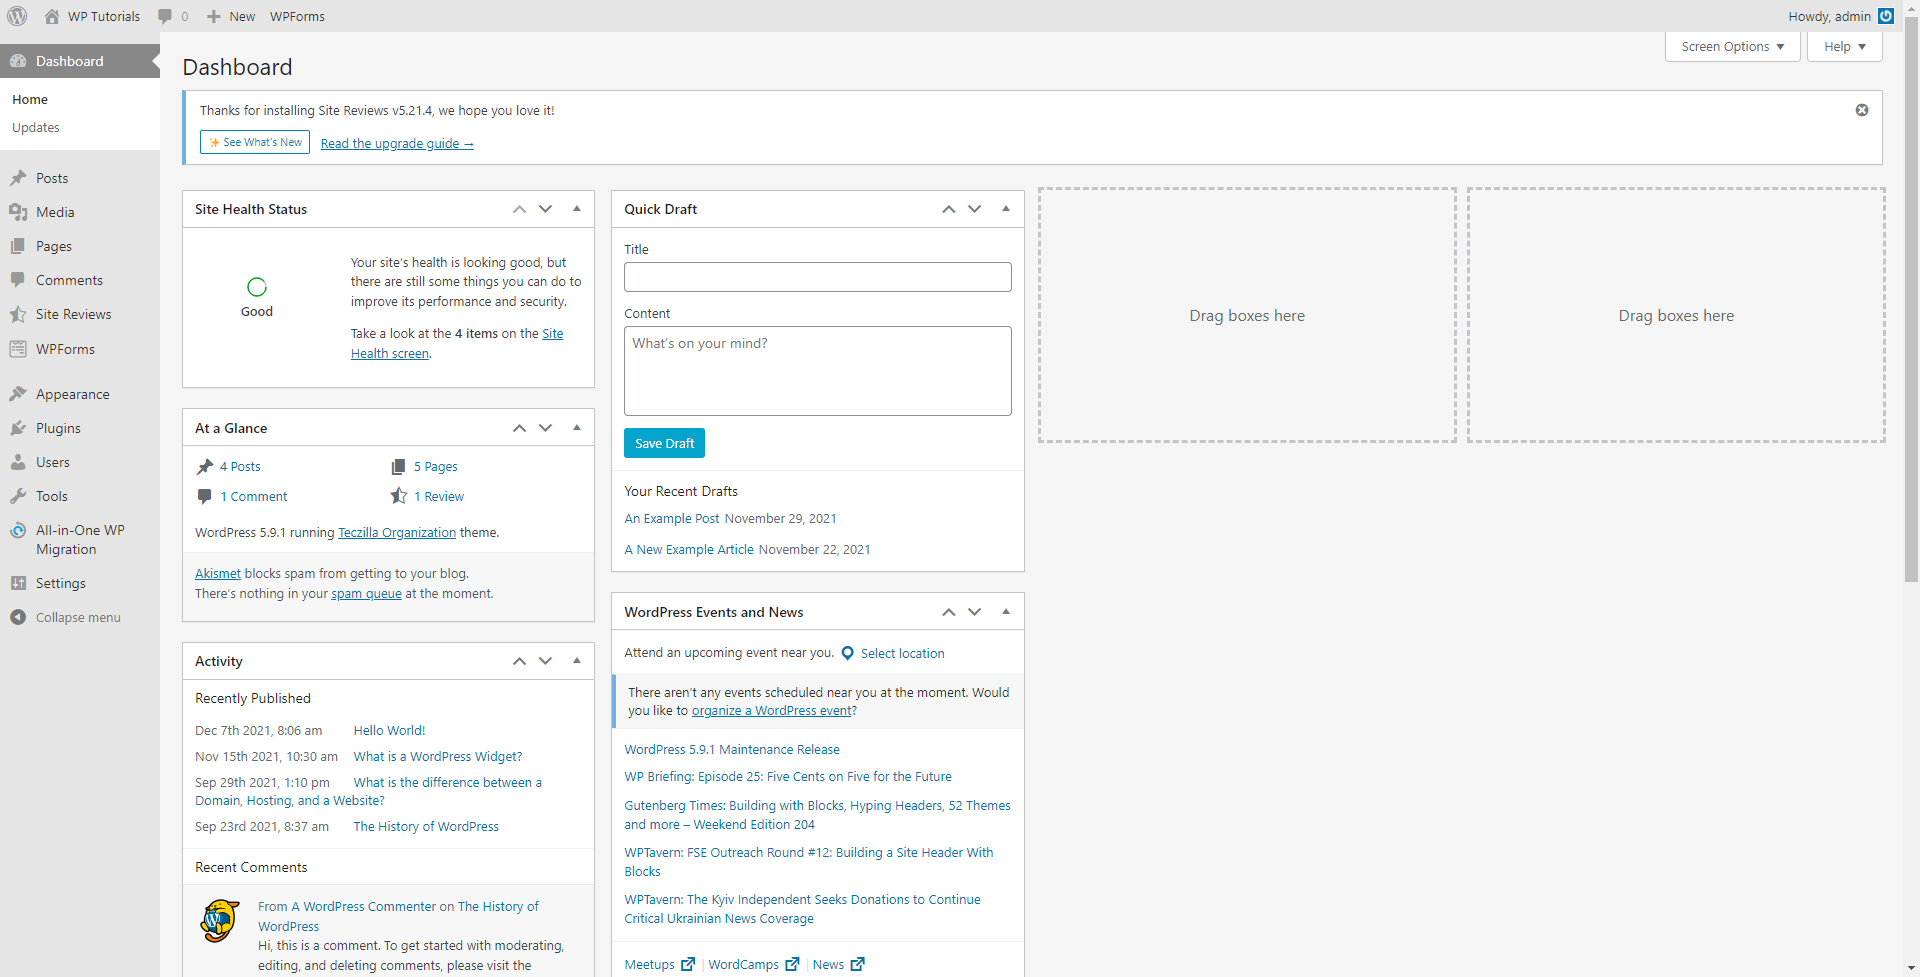Click the Pages icon in sidebar

(x=18, y=246)
